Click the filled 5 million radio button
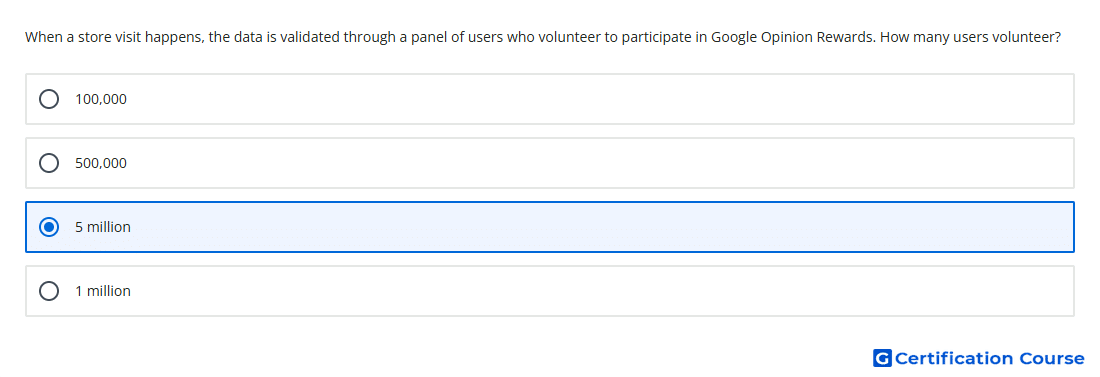Image resolution: width=1100 pixels, height=377 pixels. [x=49, y=227]
